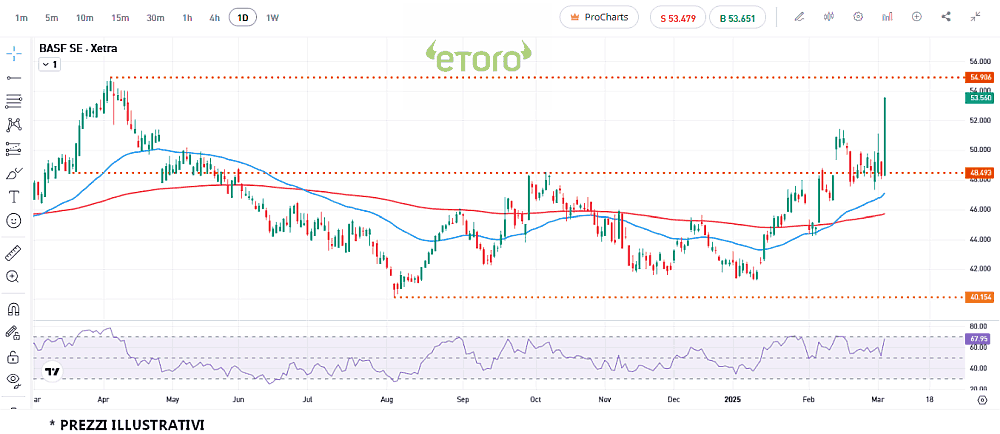The width and height of the screenshot is (1000, 434).
Task: Switch to the 4h timeframe
Action: (214, 18)
